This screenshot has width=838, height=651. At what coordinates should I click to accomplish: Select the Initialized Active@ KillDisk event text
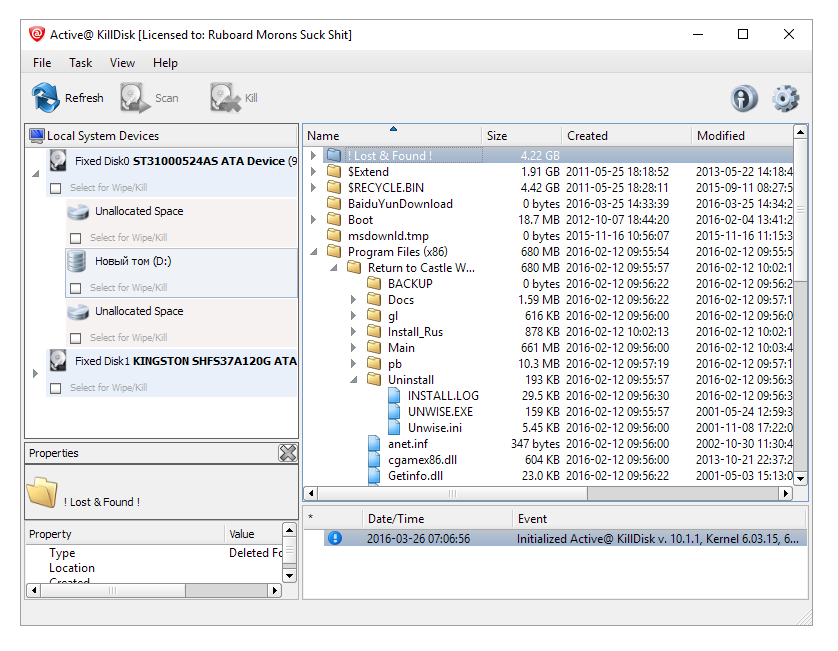pyautogui.click(x=657, y=538)
